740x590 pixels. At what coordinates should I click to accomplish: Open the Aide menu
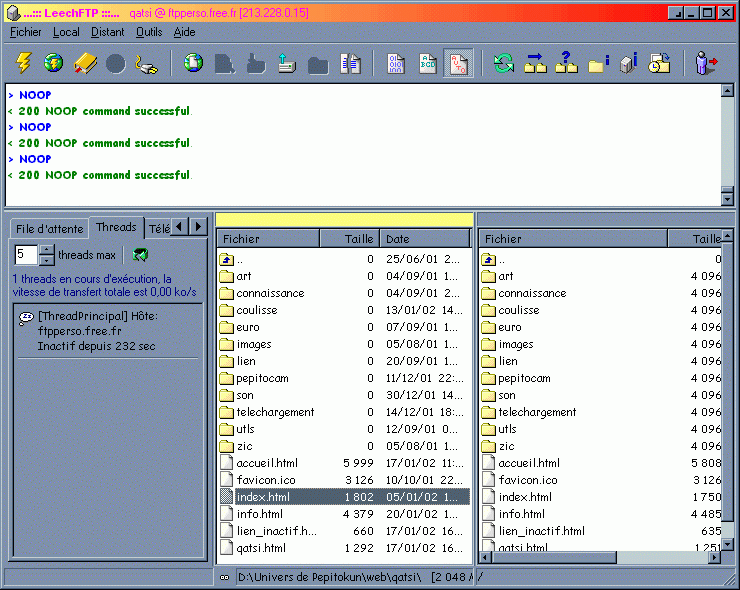(x=185, y=32)
